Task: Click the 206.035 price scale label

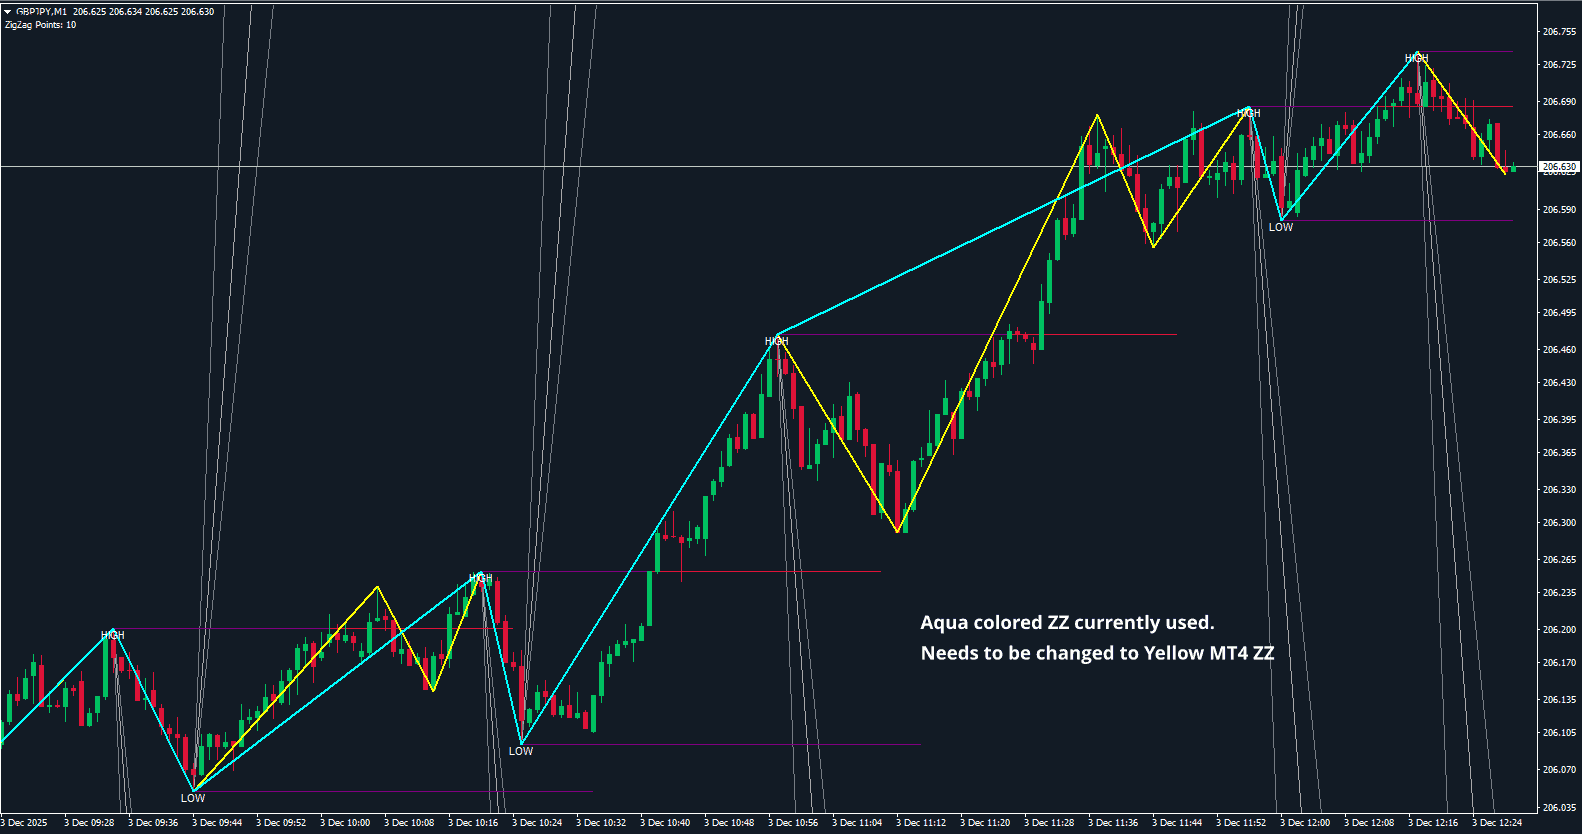Action: click(x=1559, y=808)
